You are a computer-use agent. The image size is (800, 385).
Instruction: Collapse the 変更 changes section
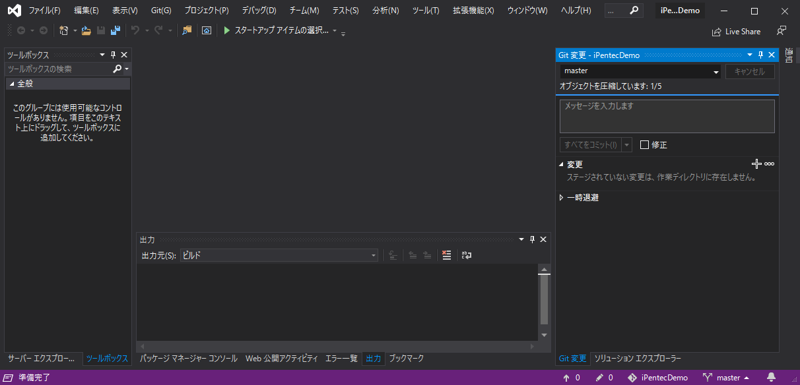[562, 165]
